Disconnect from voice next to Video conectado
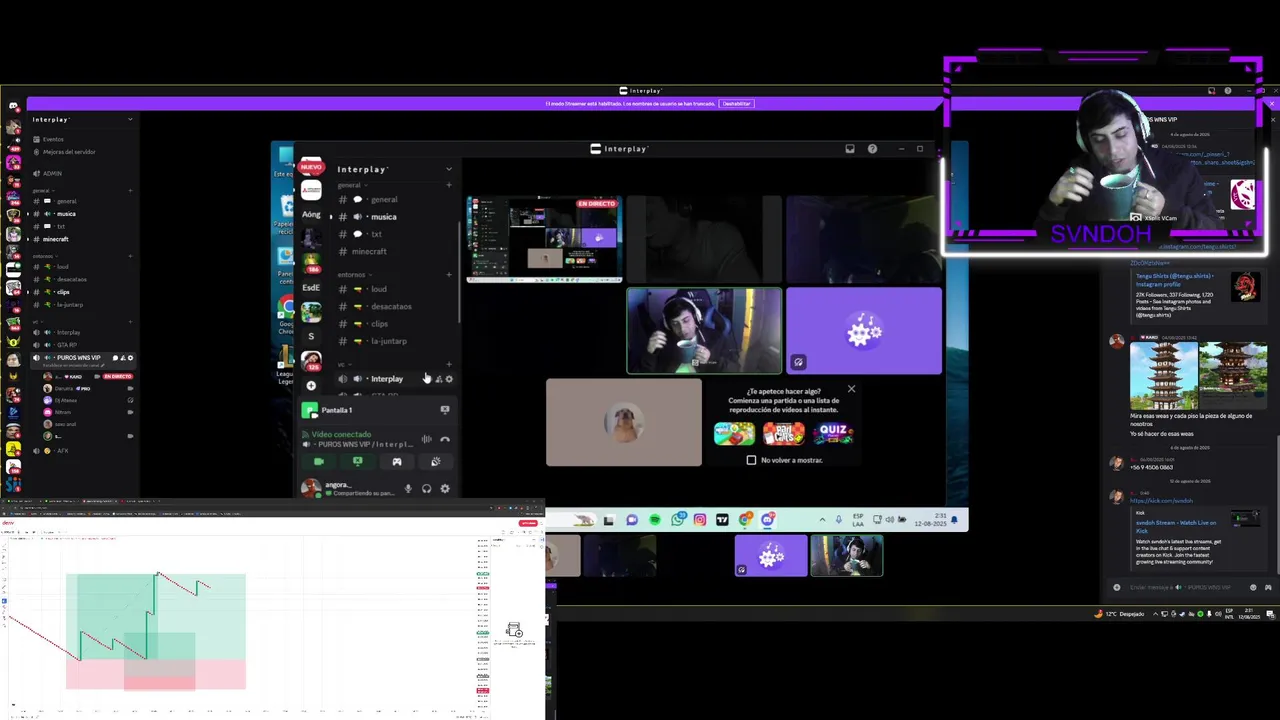 point(445,439)
